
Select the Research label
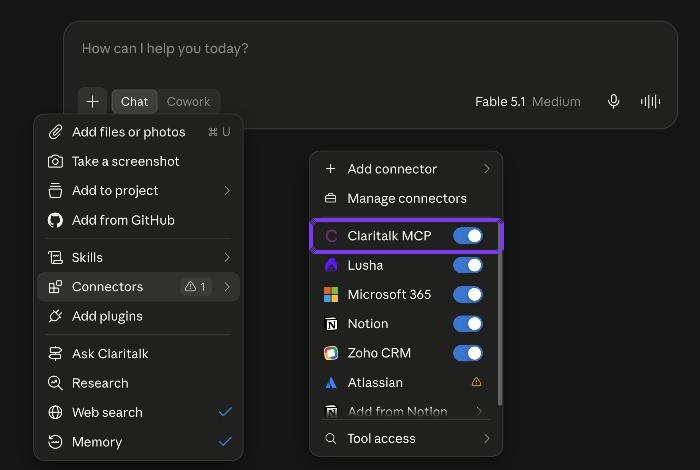pos(100,383)
